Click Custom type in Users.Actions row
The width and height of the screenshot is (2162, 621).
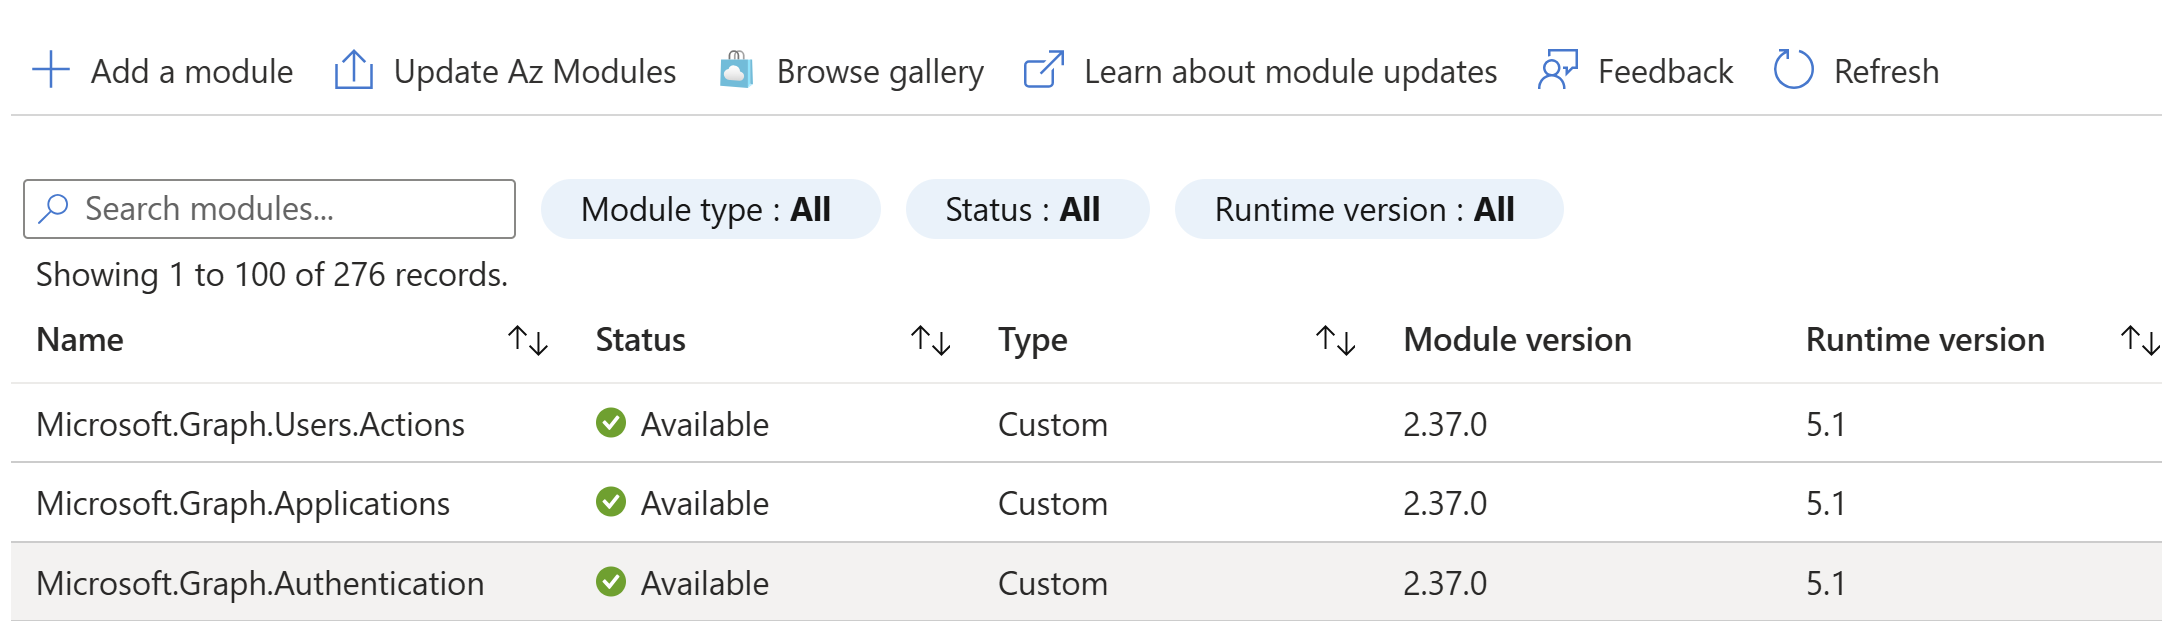click(1053, 425)
